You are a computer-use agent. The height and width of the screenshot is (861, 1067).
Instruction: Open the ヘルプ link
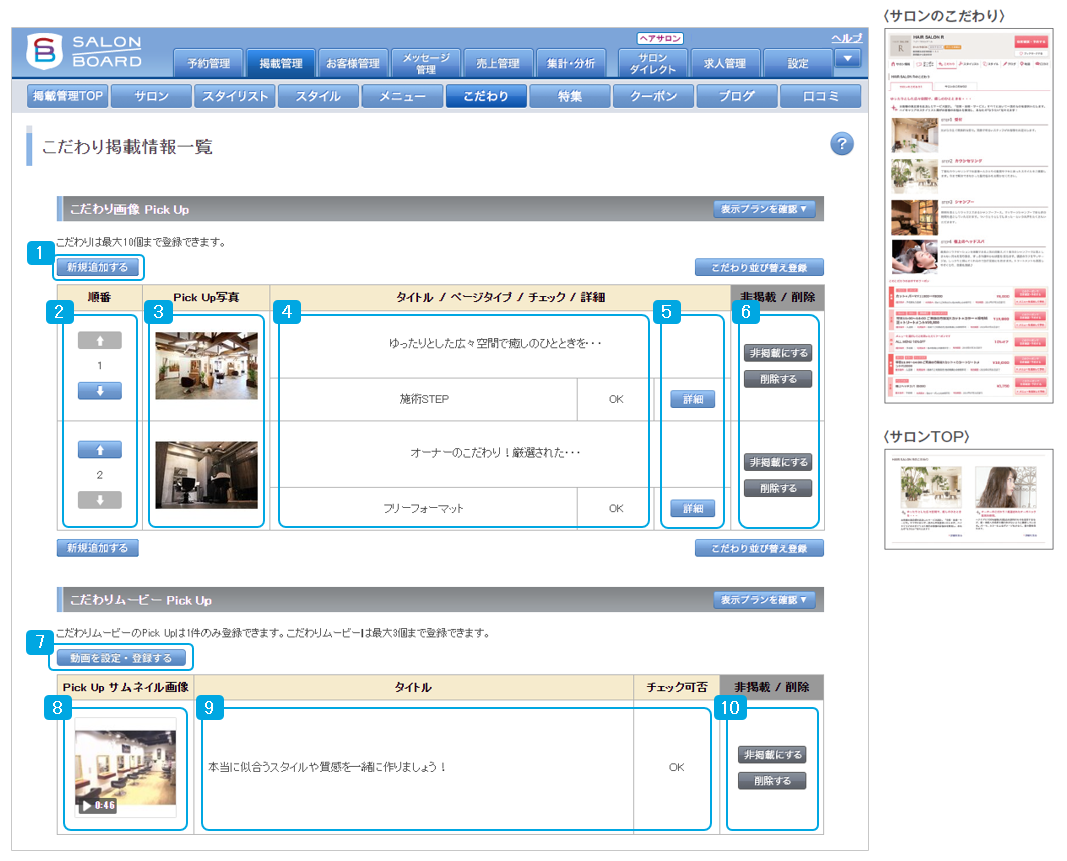tap(845, 38)
